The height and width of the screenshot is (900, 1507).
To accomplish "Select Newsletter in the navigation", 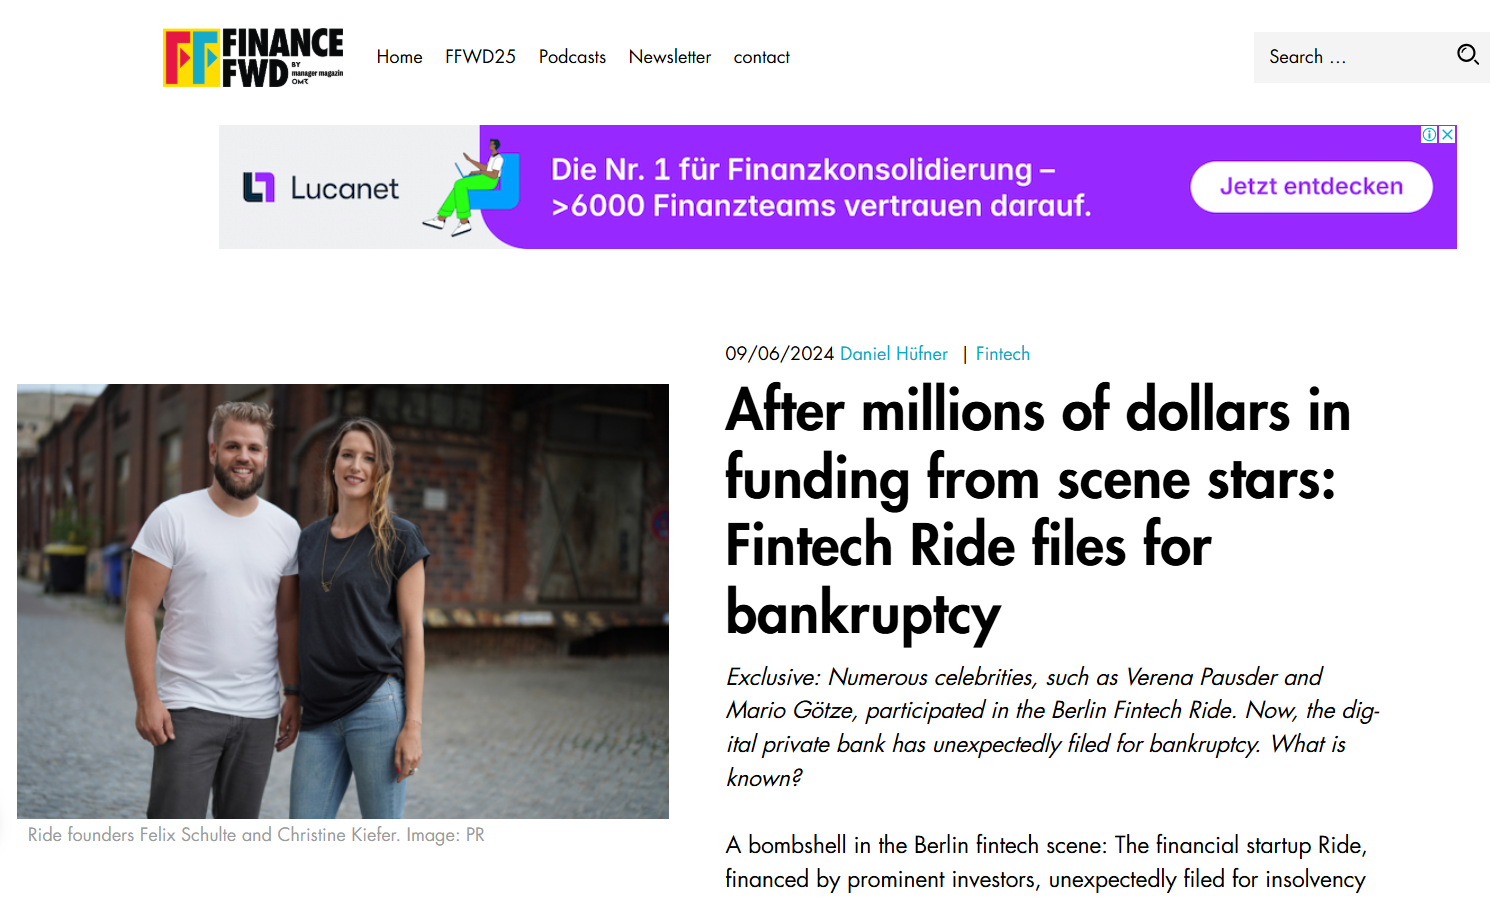I will pyautogui.click(x=669, y=57).
